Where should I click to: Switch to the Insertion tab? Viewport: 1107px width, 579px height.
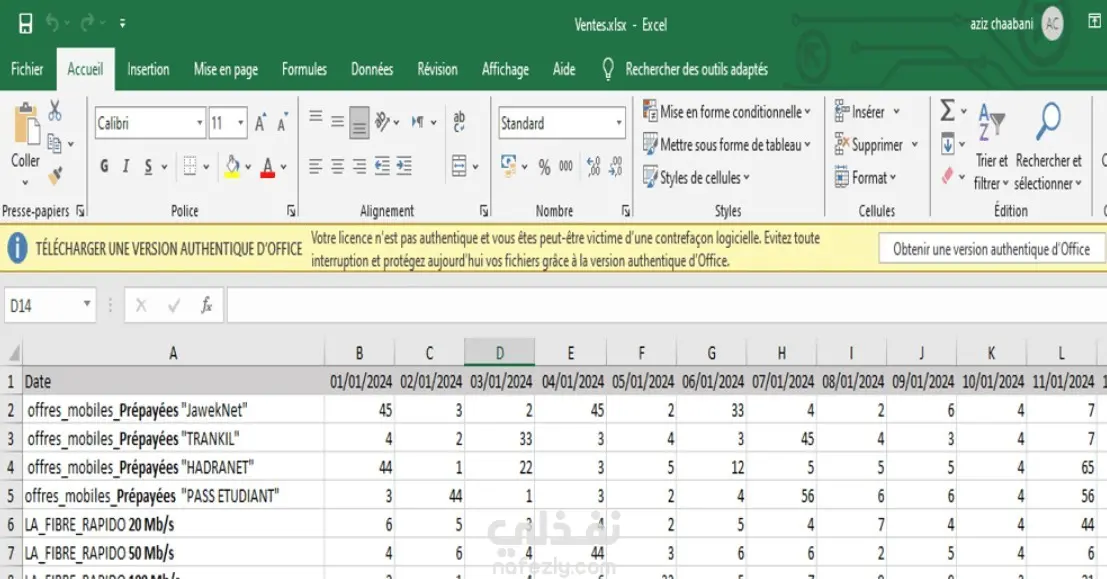tap(148, 69)
